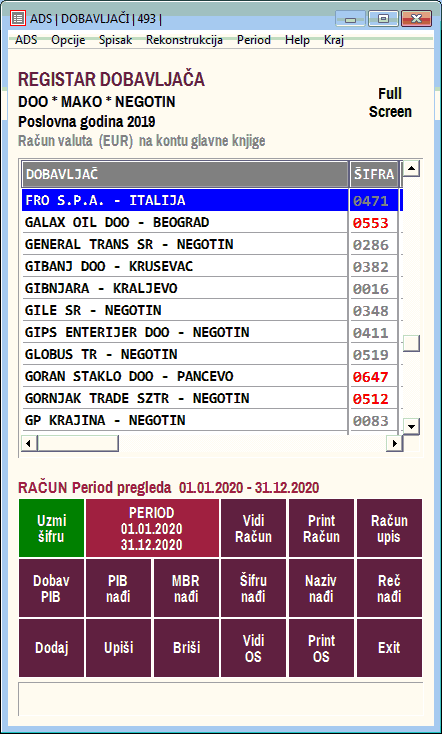The height and width of the screenshot is (734, 442).
Task: Click red code cell 0553
Action: click(374, 222)
